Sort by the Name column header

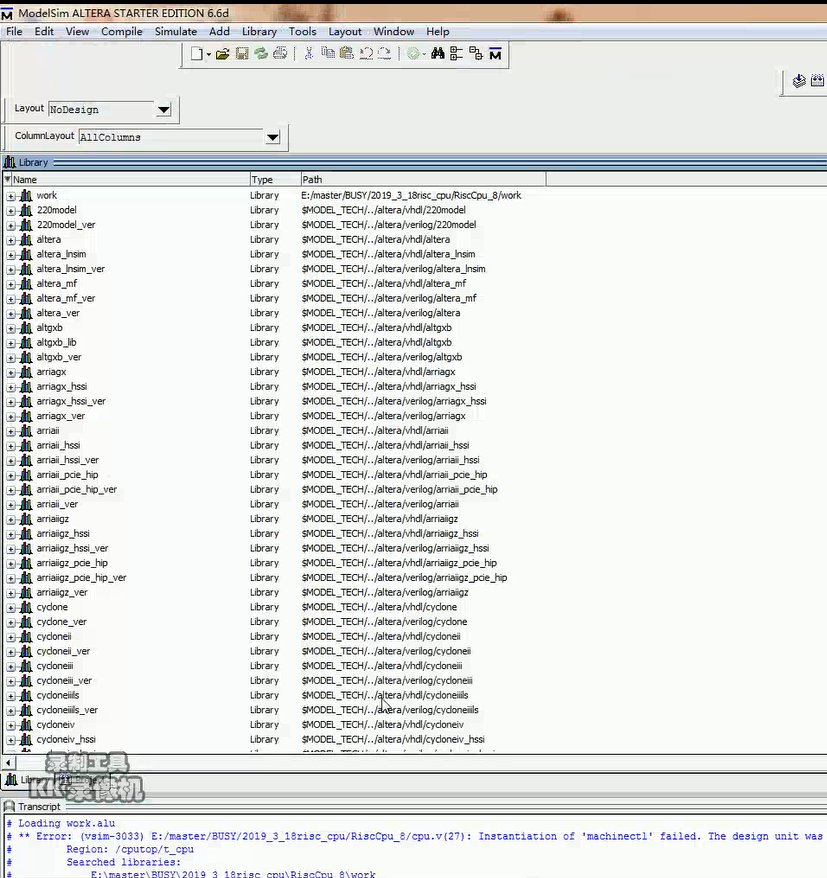pyautogui.click(x=130, y=180)
